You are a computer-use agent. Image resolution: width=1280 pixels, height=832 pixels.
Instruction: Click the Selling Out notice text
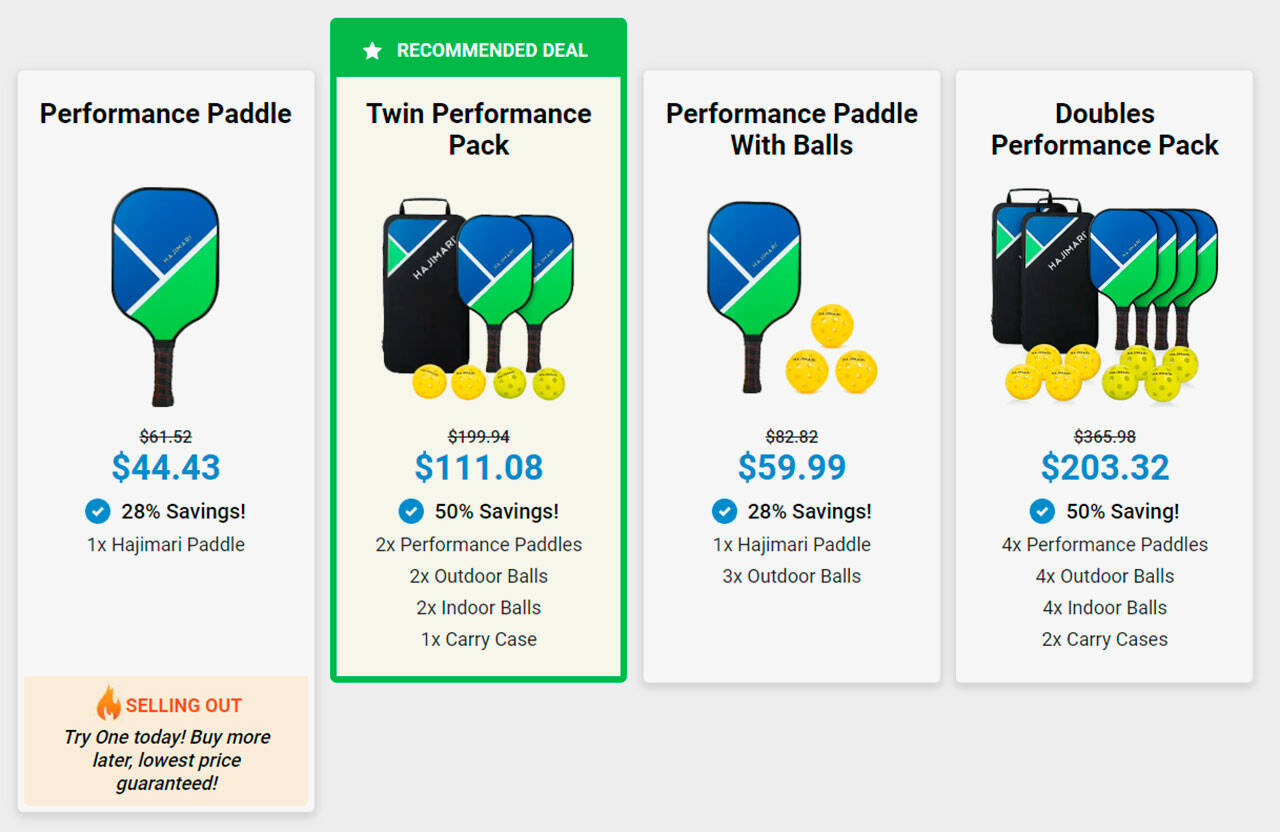(166, 760)
